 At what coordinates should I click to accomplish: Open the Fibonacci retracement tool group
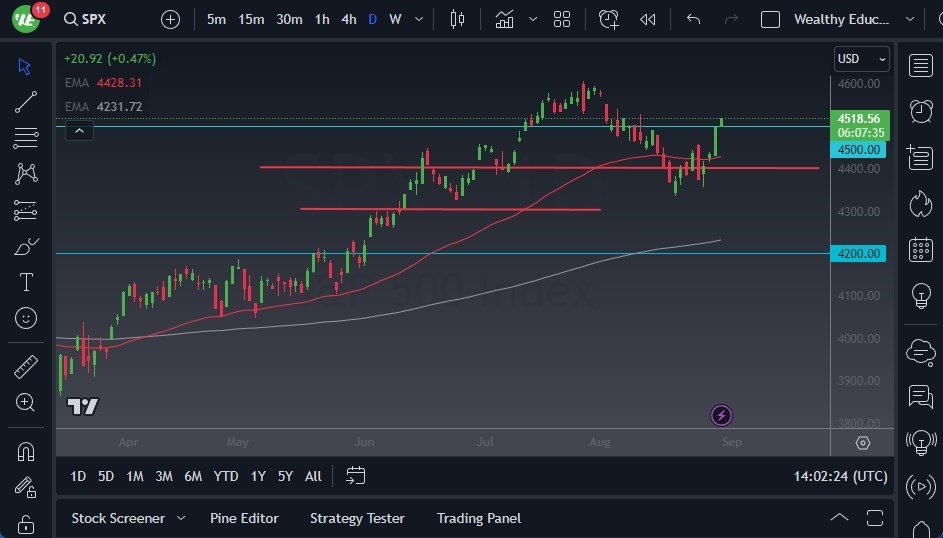point(25,138)
